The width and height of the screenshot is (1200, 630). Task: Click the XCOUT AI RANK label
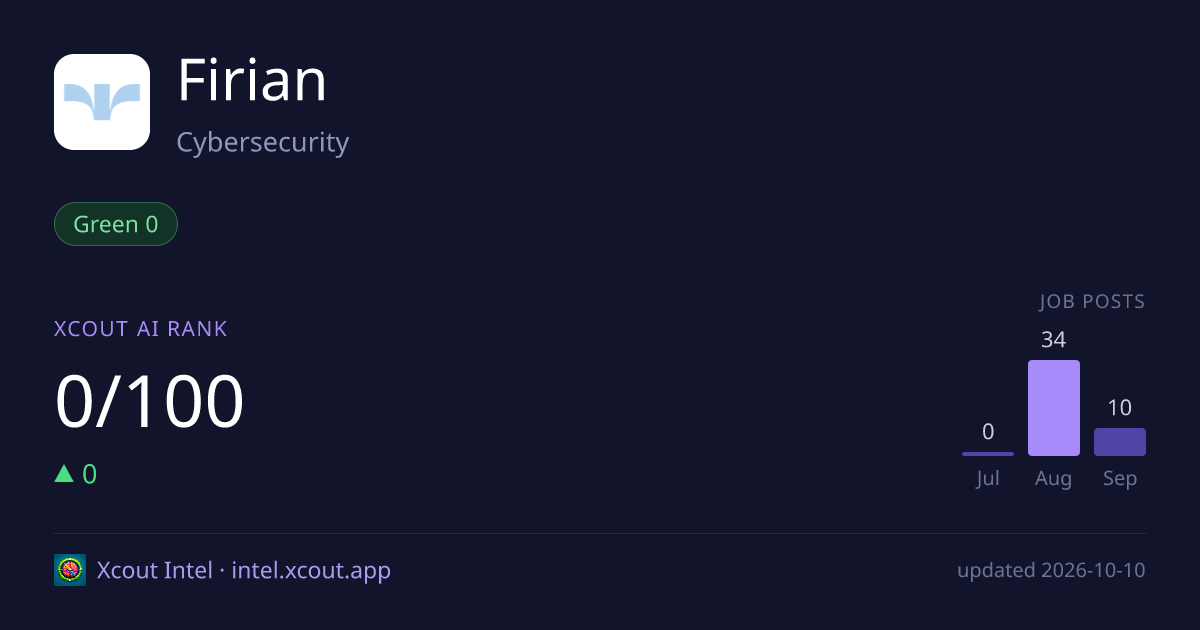coord(141,329)
